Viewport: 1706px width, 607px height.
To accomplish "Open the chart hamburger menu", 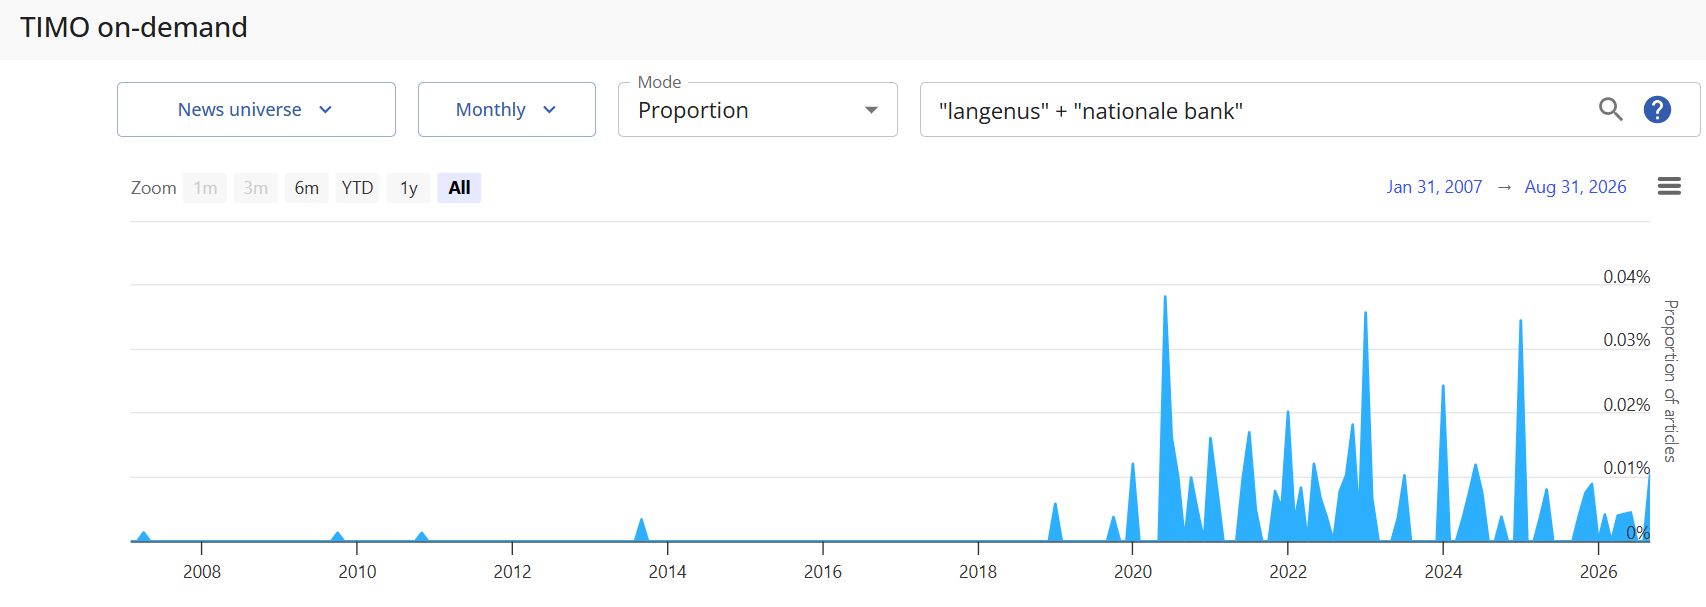I will coord(1669,186).
